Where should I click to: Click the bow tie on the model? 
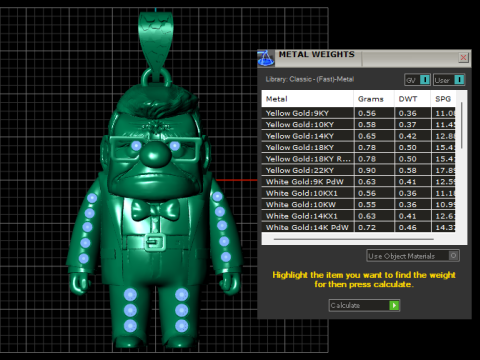pos(155,210)
